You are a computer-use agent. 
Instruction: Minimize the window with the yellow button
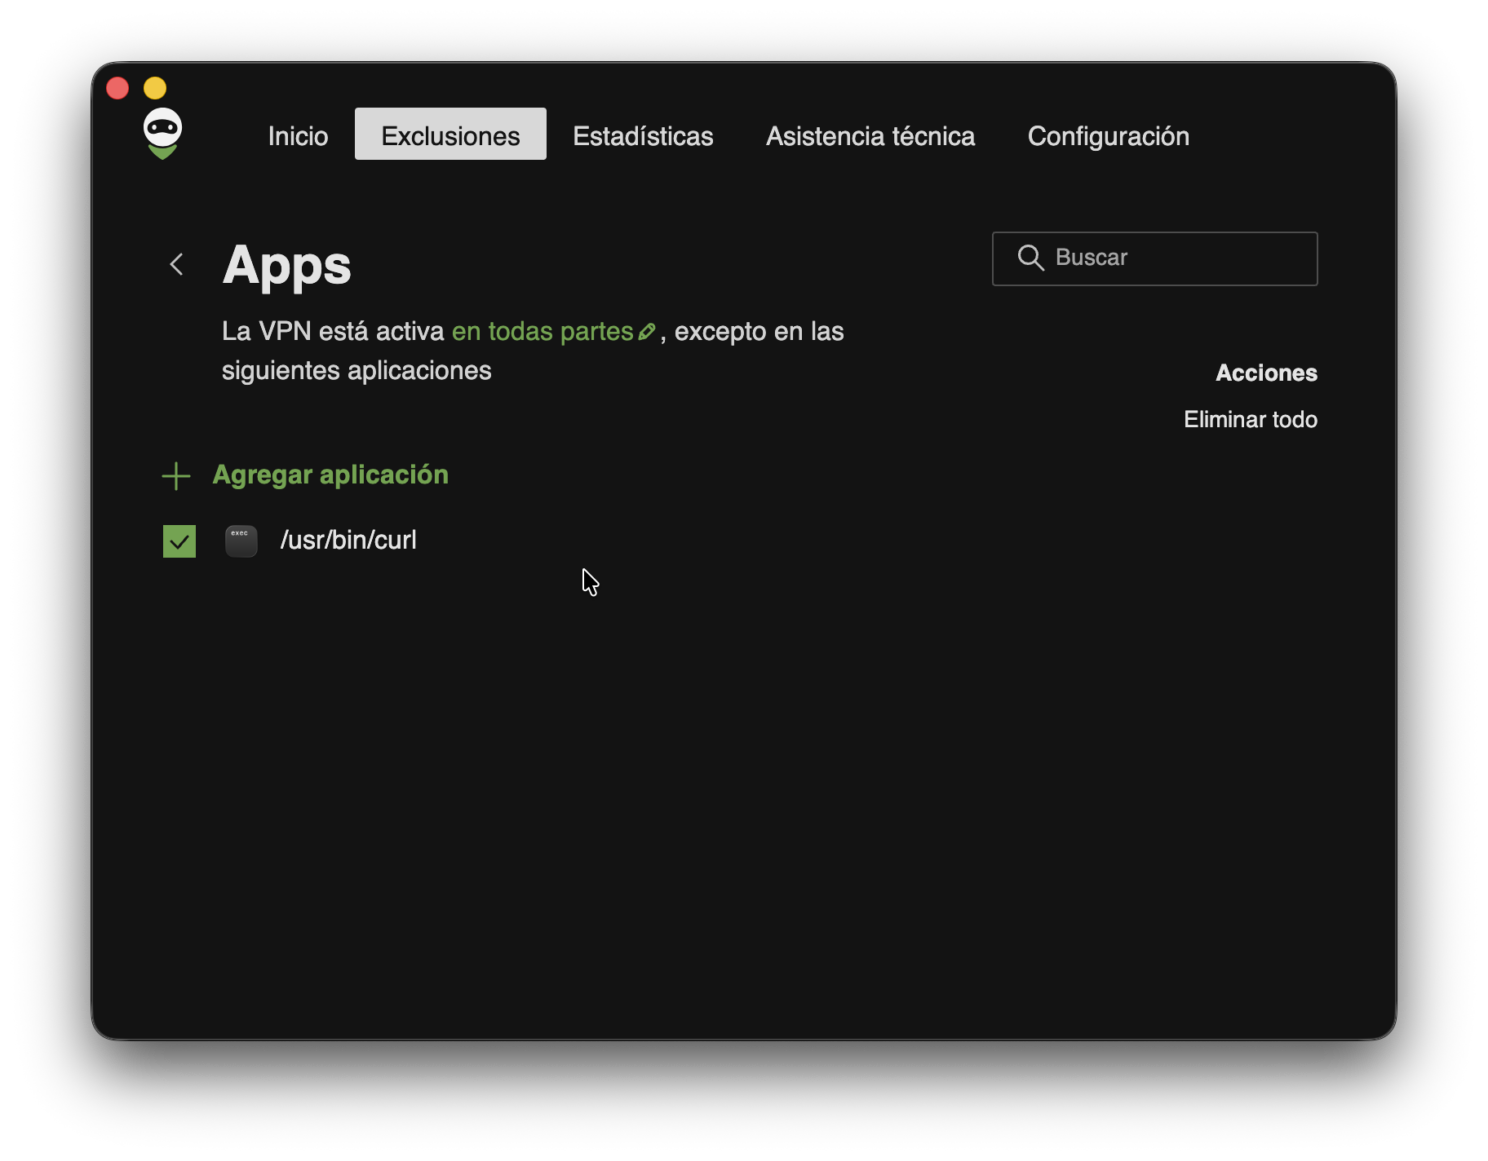coord(155,88)
